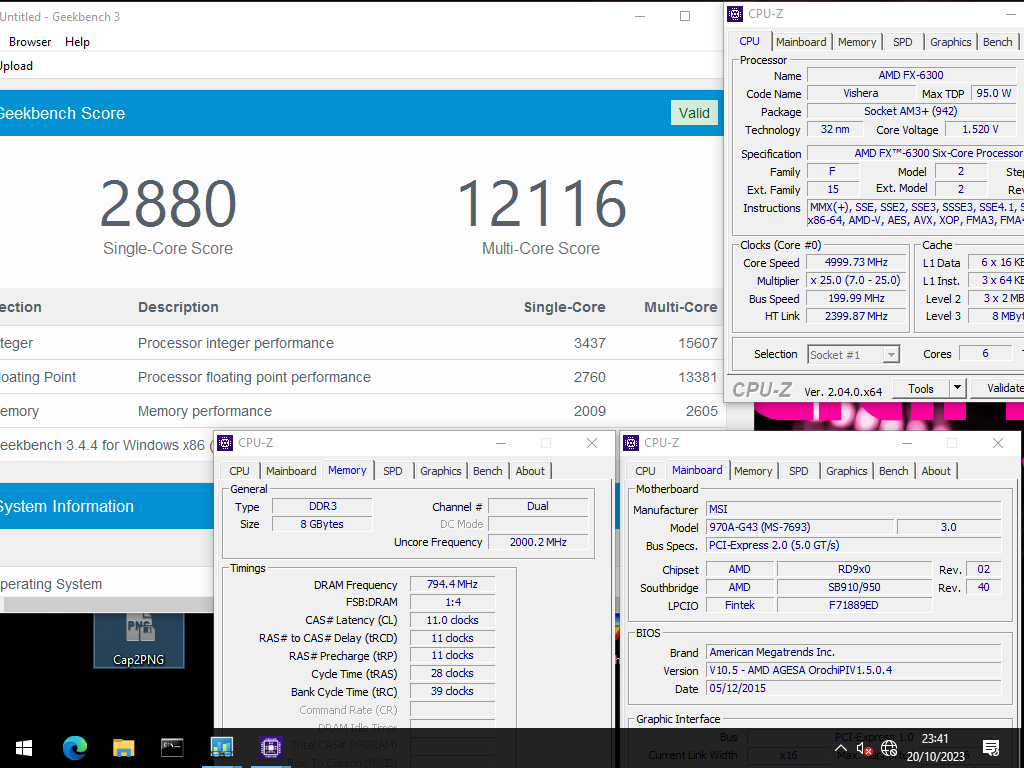The height and width of the screenshot is (768, 1024).
Task: Maximize the Geekbench 3 window
Action: [x=684, y=16]
